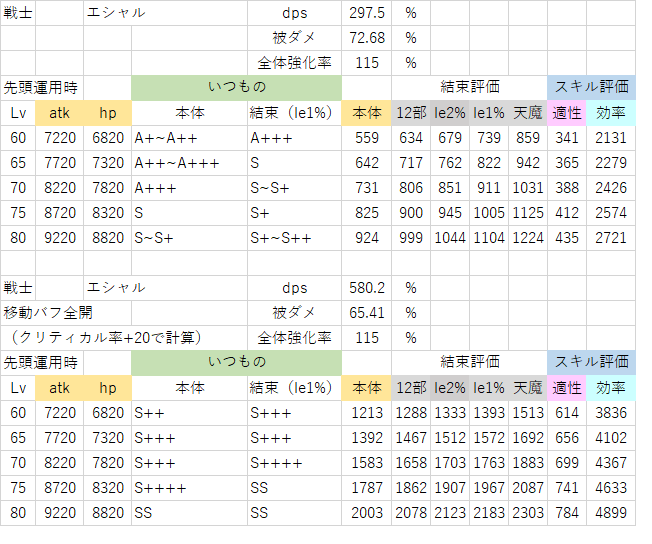Select the grade cell A++~A+++
The width and height of the screenshot is (652, 544).
190,163
